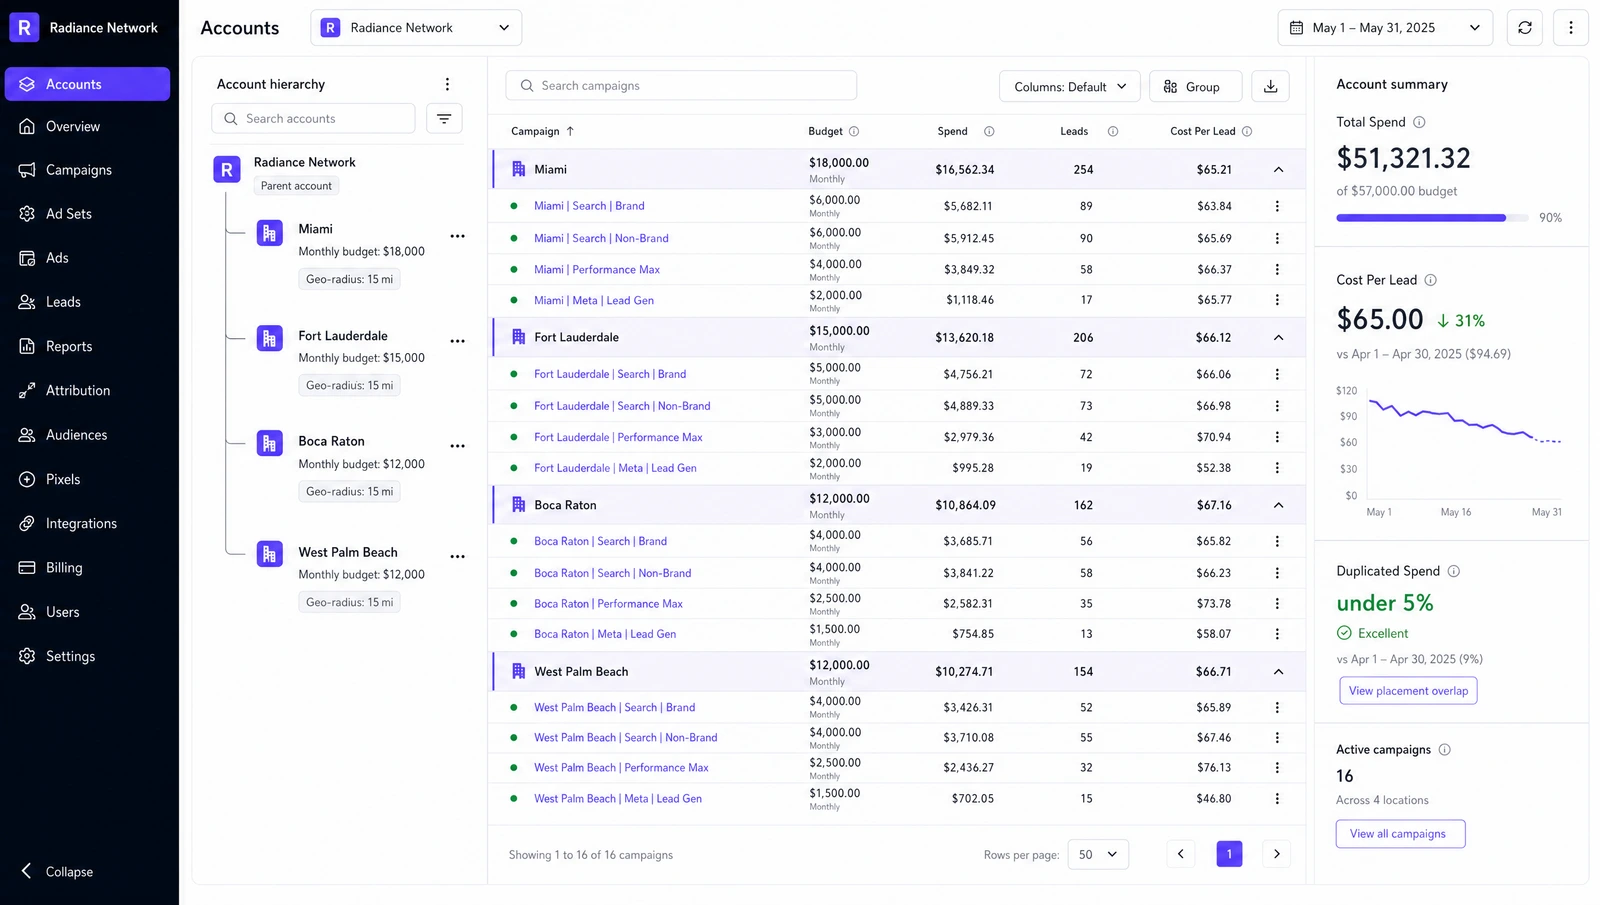The width and height of the screenshot is (1600, 905).
Task: Navigate to Attribution in the sidebar
Action: [x=78, y=391]
